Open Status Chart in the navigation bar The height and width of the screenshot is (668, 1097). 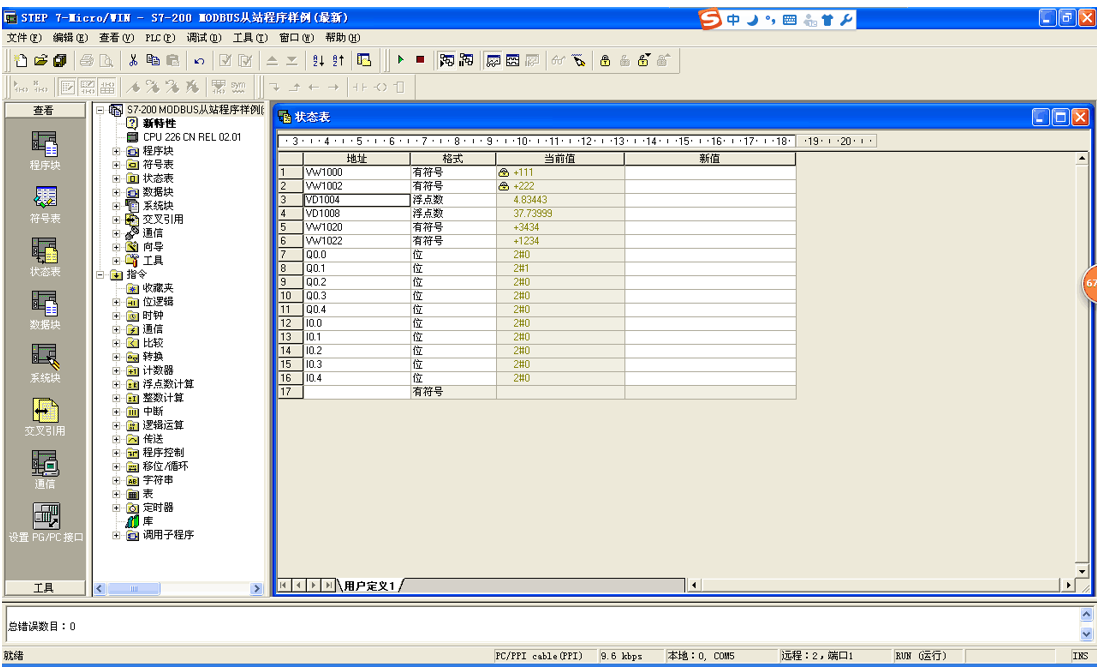pos(45,257)
